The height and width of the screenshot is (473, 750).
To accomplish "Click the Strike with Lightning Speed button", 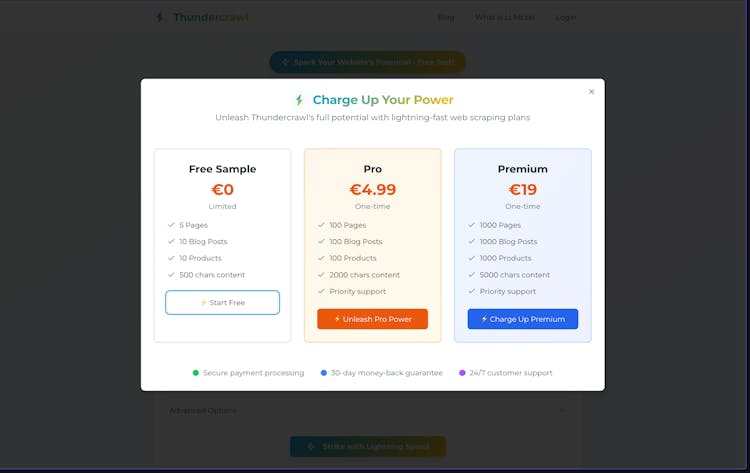I will (367, 446).
